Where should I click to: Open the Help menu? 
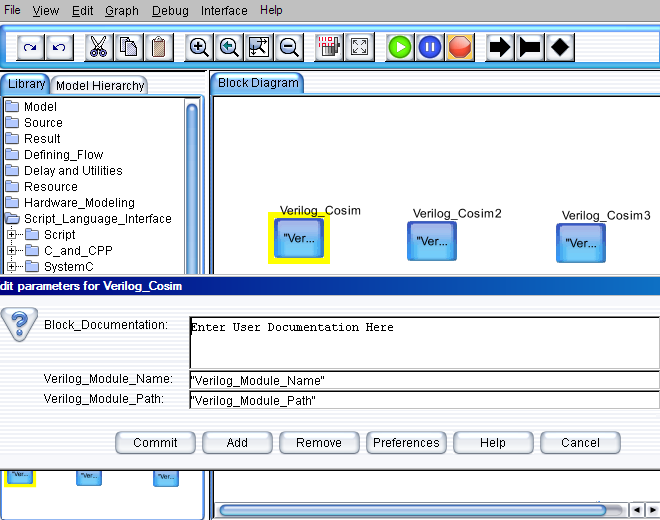(271, 10)
